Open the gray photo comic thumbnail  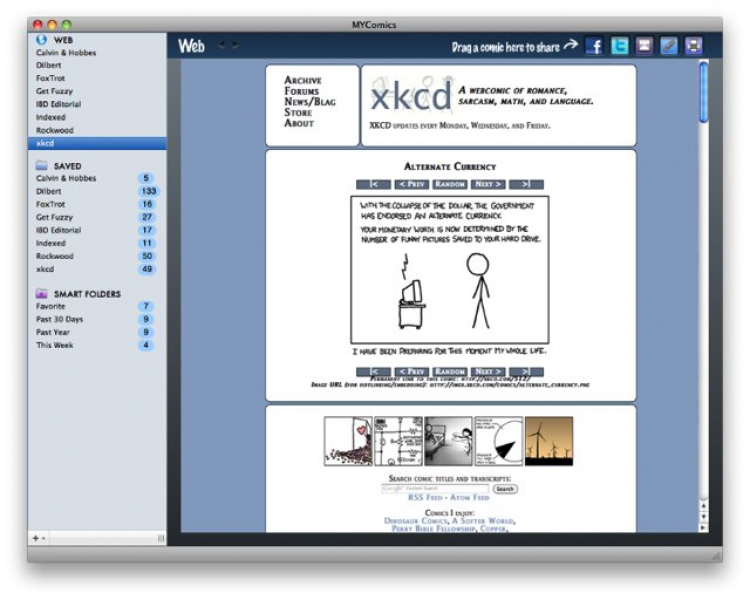(x=449, y=441)
